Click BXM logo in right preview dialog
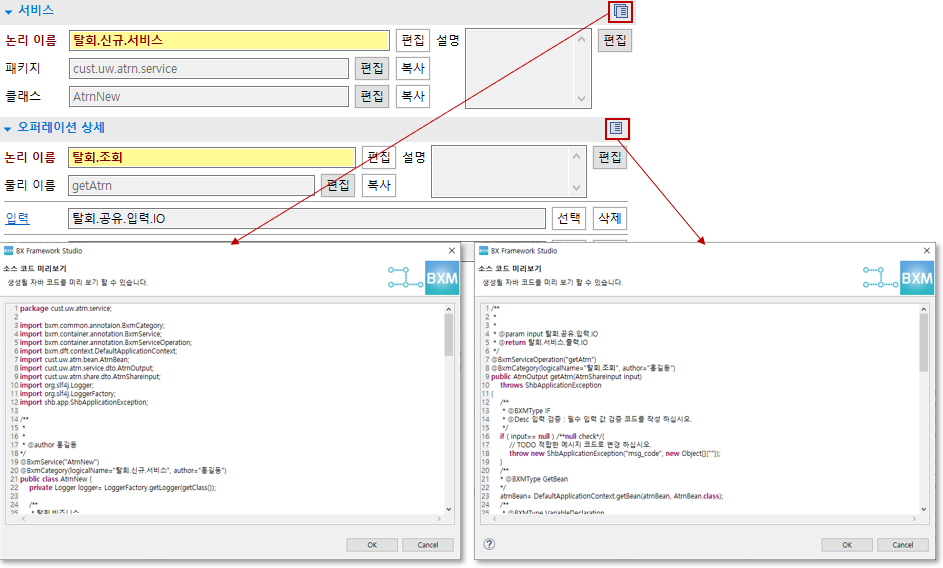943x568 pixels. tap(917, 277)
